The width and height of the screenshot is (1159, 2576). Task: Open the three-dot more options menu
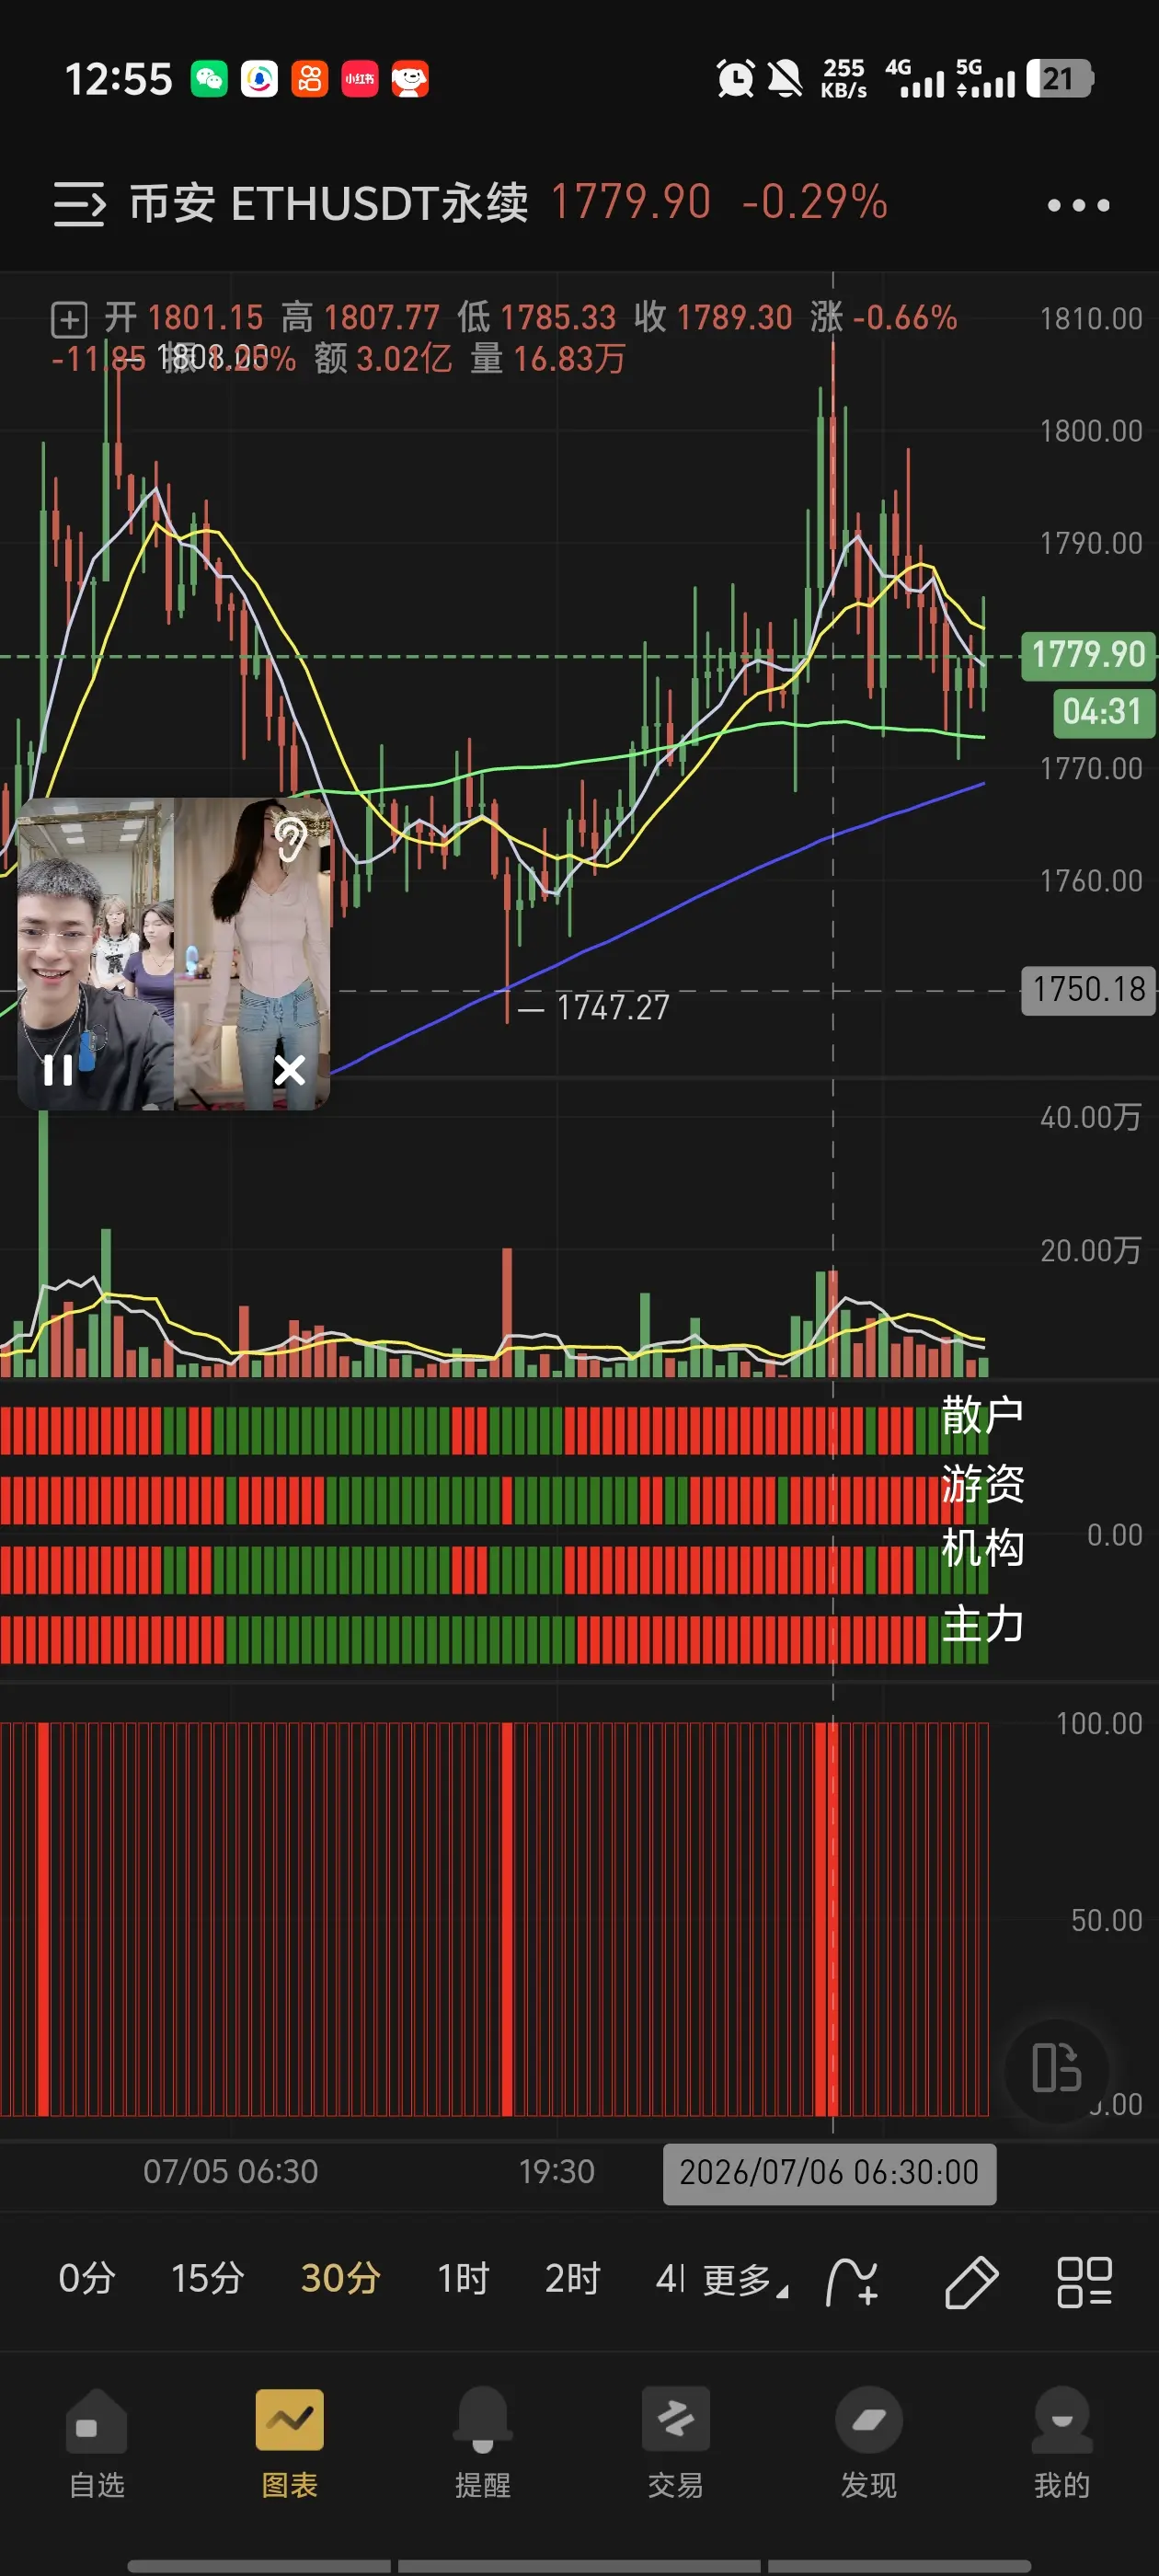tap(1078, 205)
